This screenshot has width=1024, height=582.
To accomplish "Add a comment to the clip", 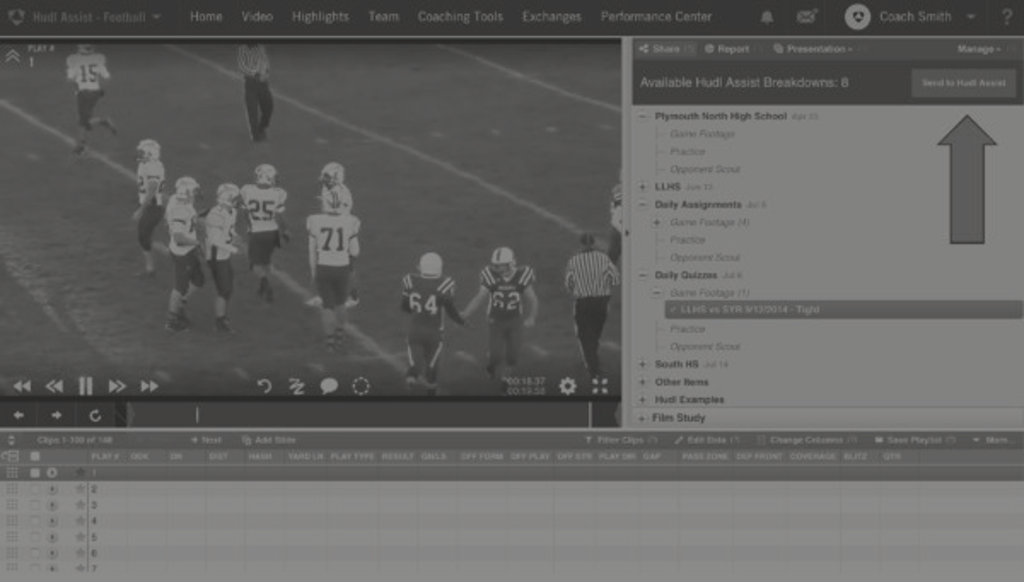I will pyautogui.click(x=329, y=386).
